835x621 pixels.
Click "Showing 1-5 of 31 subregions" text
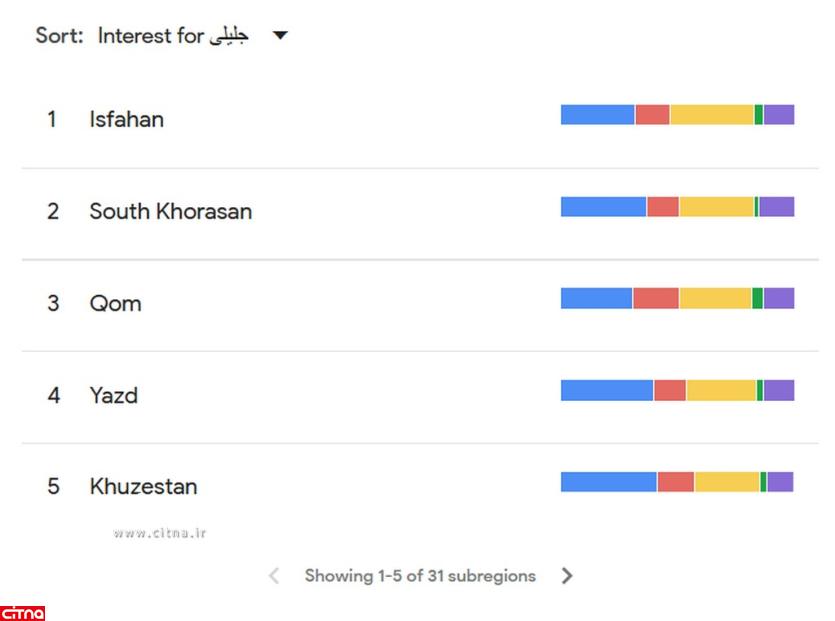(420, 576)
